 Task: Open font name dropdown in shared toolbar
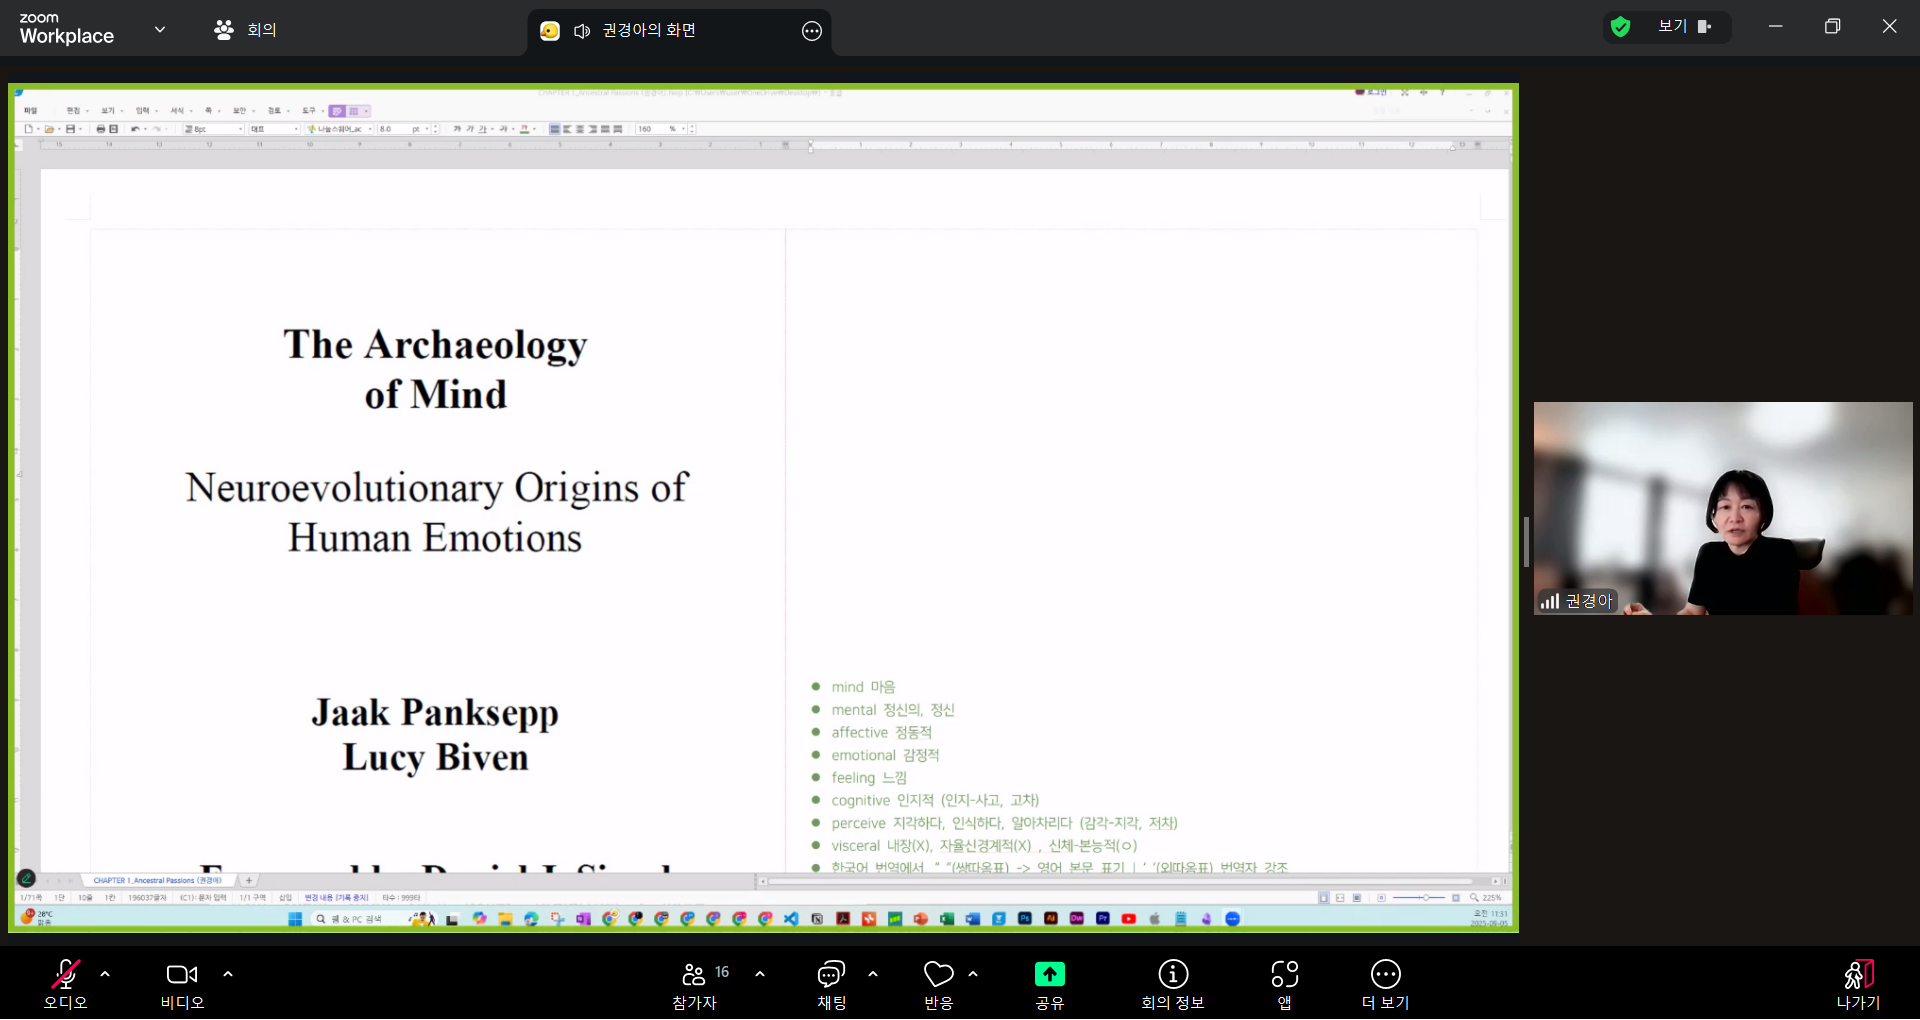tap(340, 129)
